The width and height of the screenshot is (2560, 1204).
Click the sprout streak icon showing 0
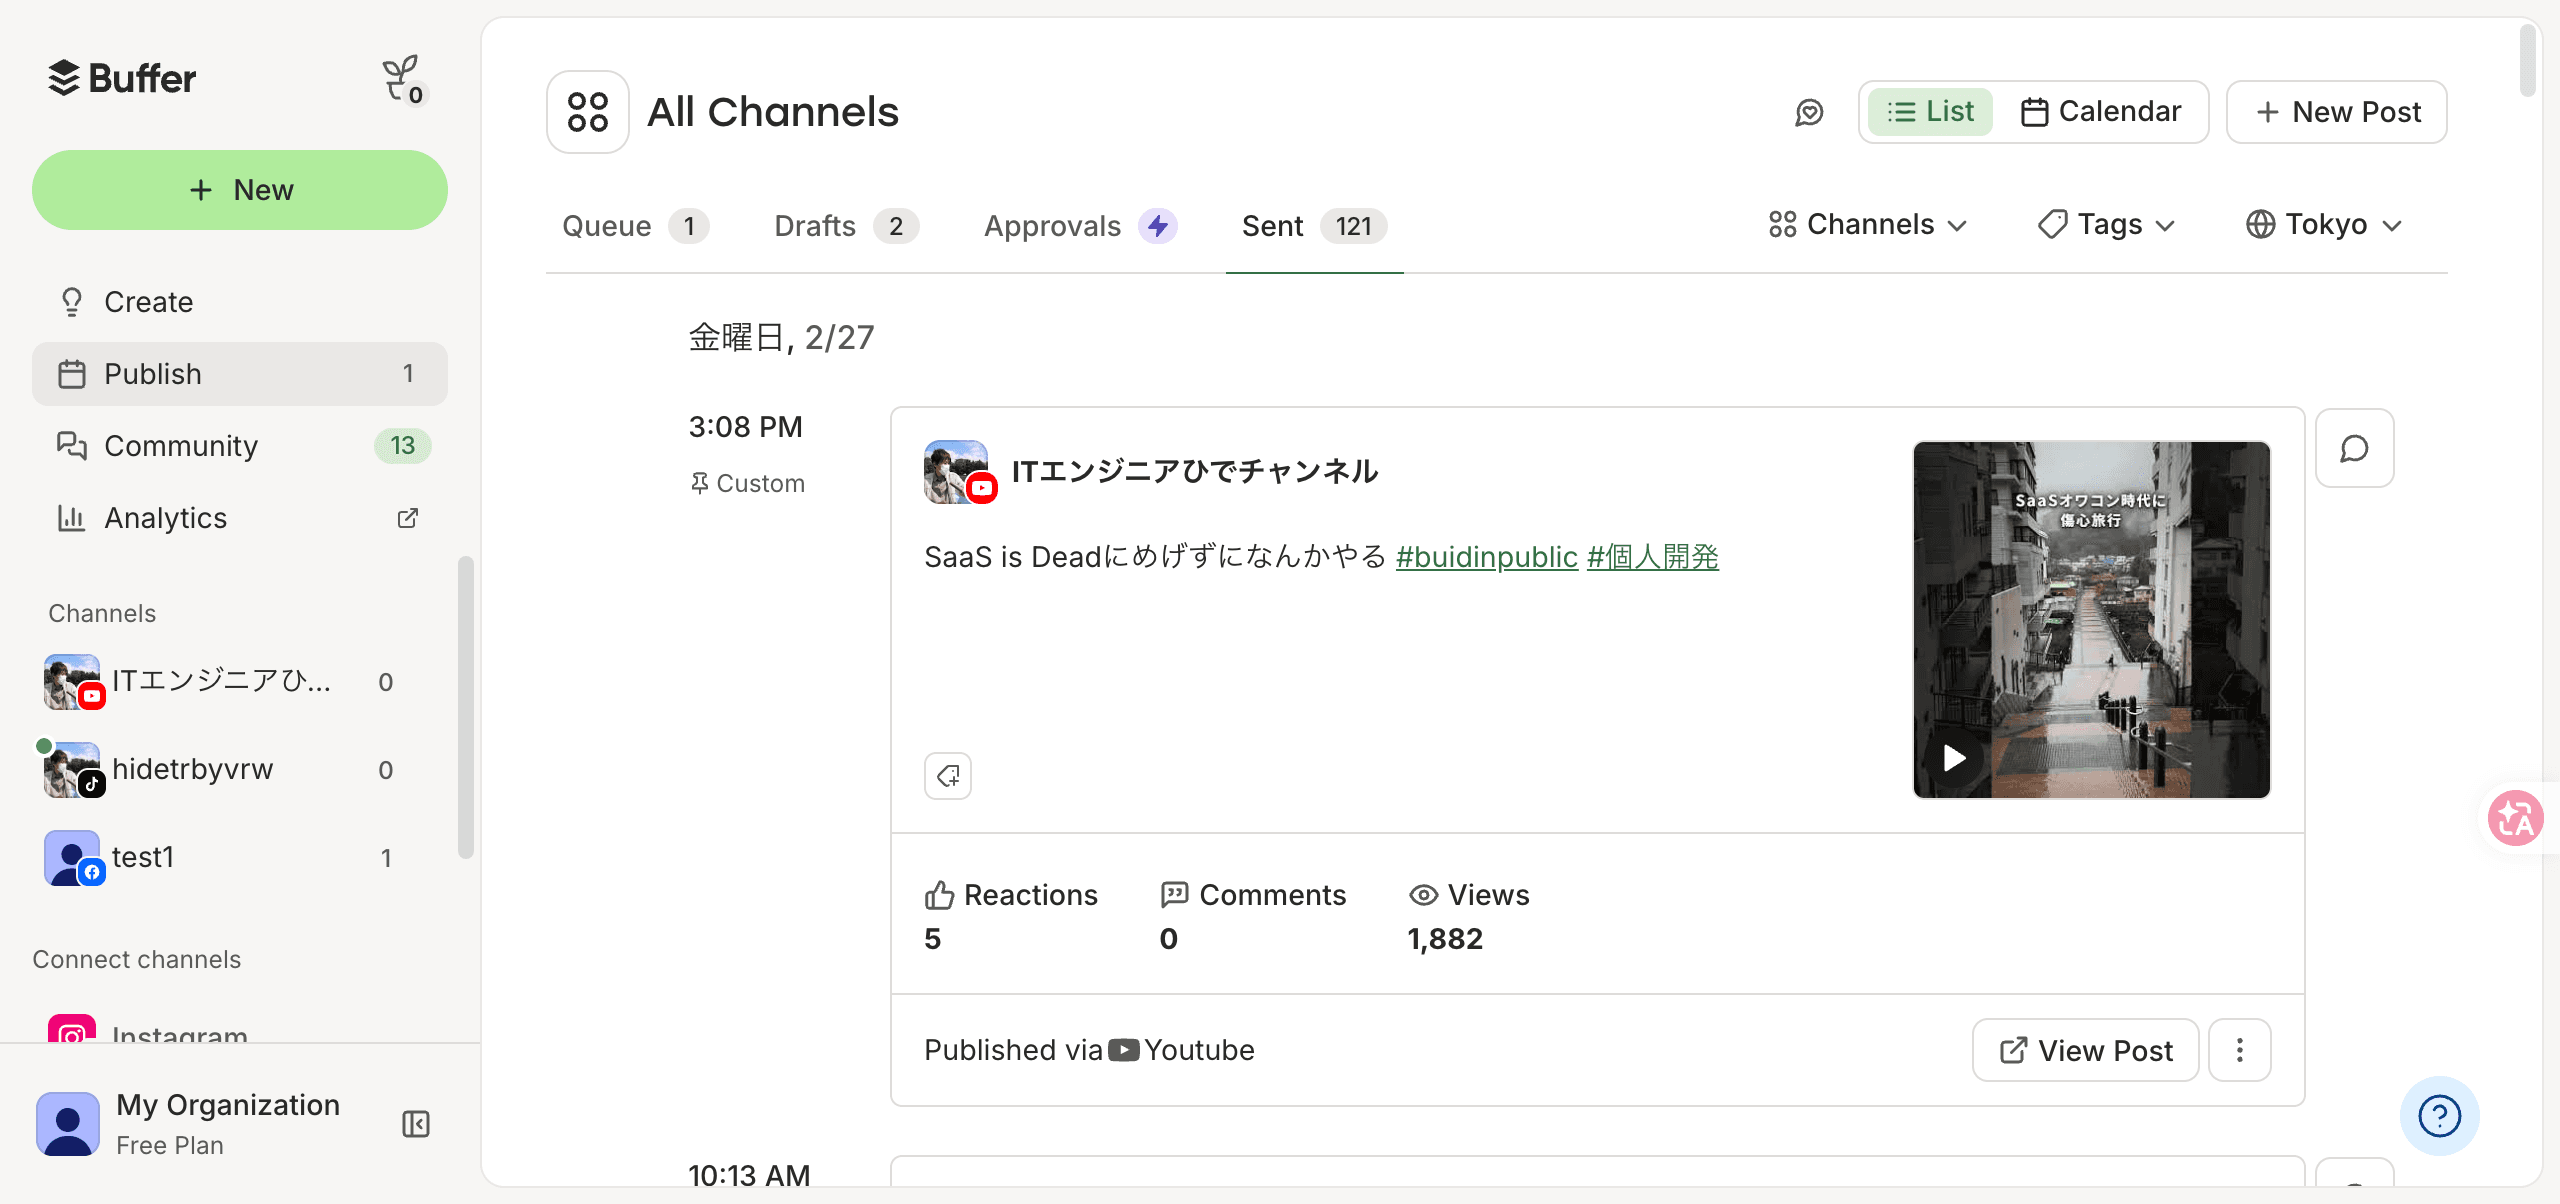(400, 78)
